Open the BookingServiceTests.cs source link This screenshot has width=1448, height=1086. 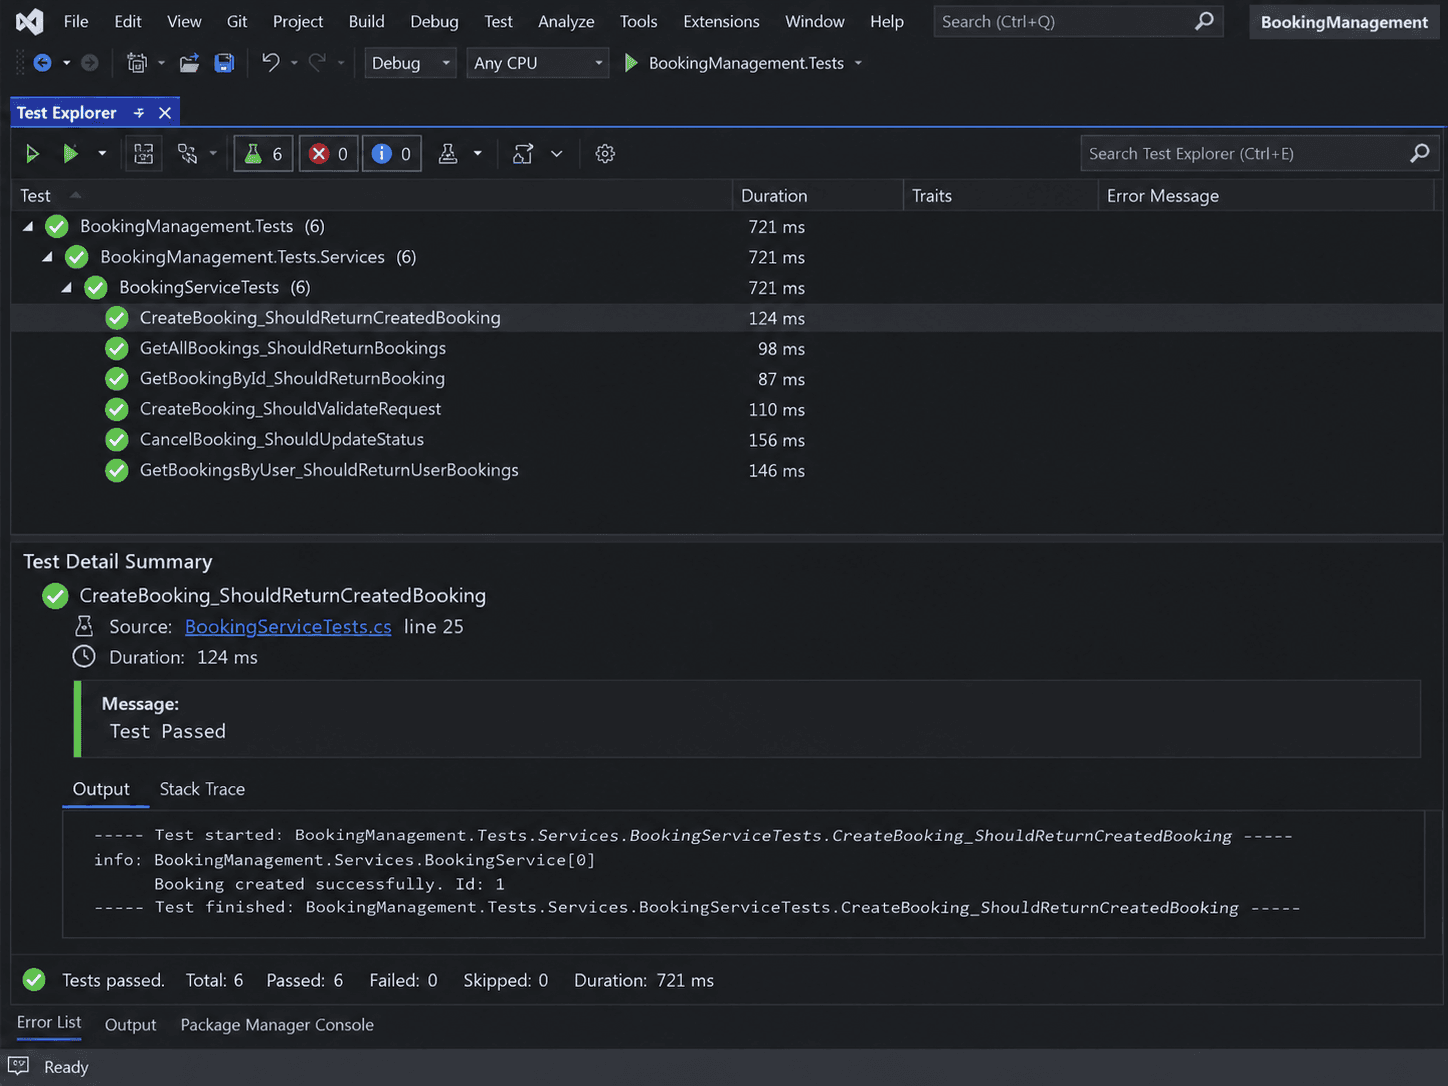(x=288, y=626)
